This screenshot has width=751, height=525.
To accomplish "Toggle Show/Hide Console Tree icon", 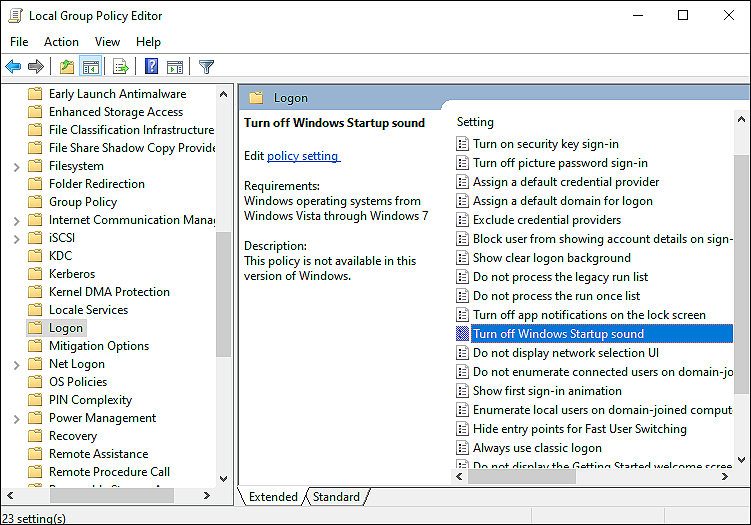I will tap(91, 67).
